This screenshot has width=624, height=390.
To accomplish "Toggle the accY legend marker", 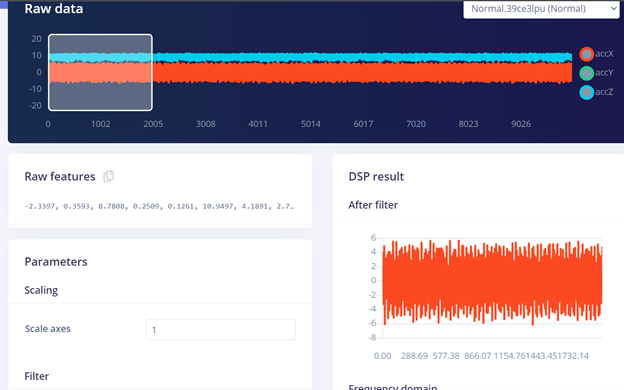I will tap(587, 73).
